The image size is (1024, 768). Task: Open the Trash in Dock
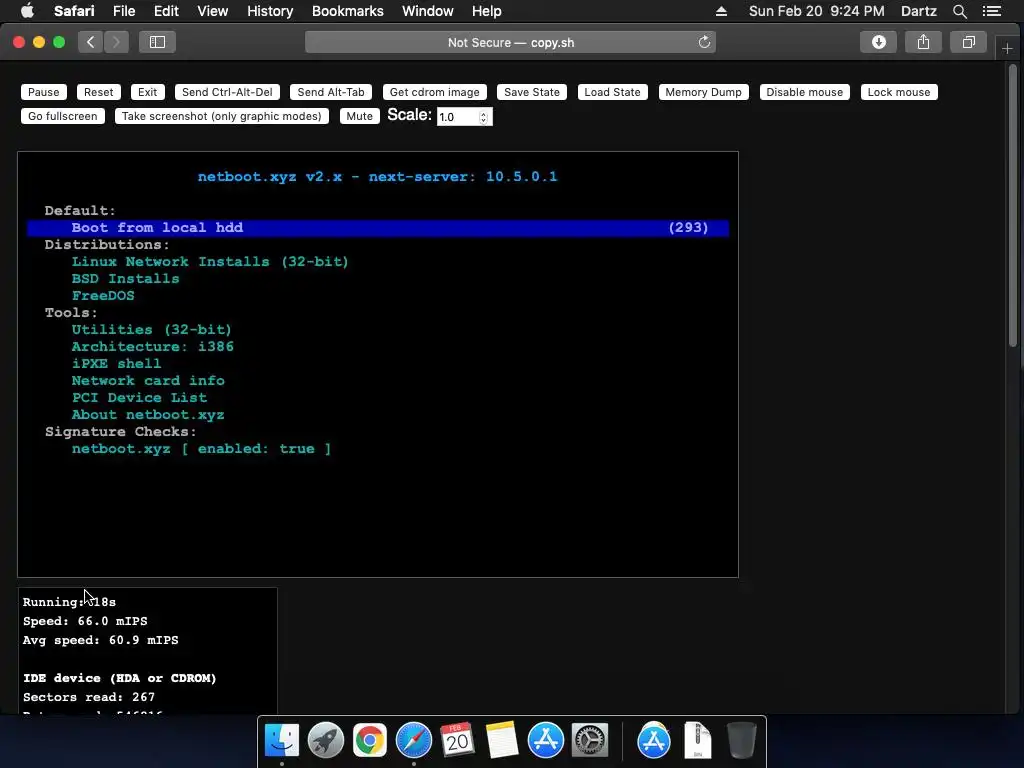point(742,741)
